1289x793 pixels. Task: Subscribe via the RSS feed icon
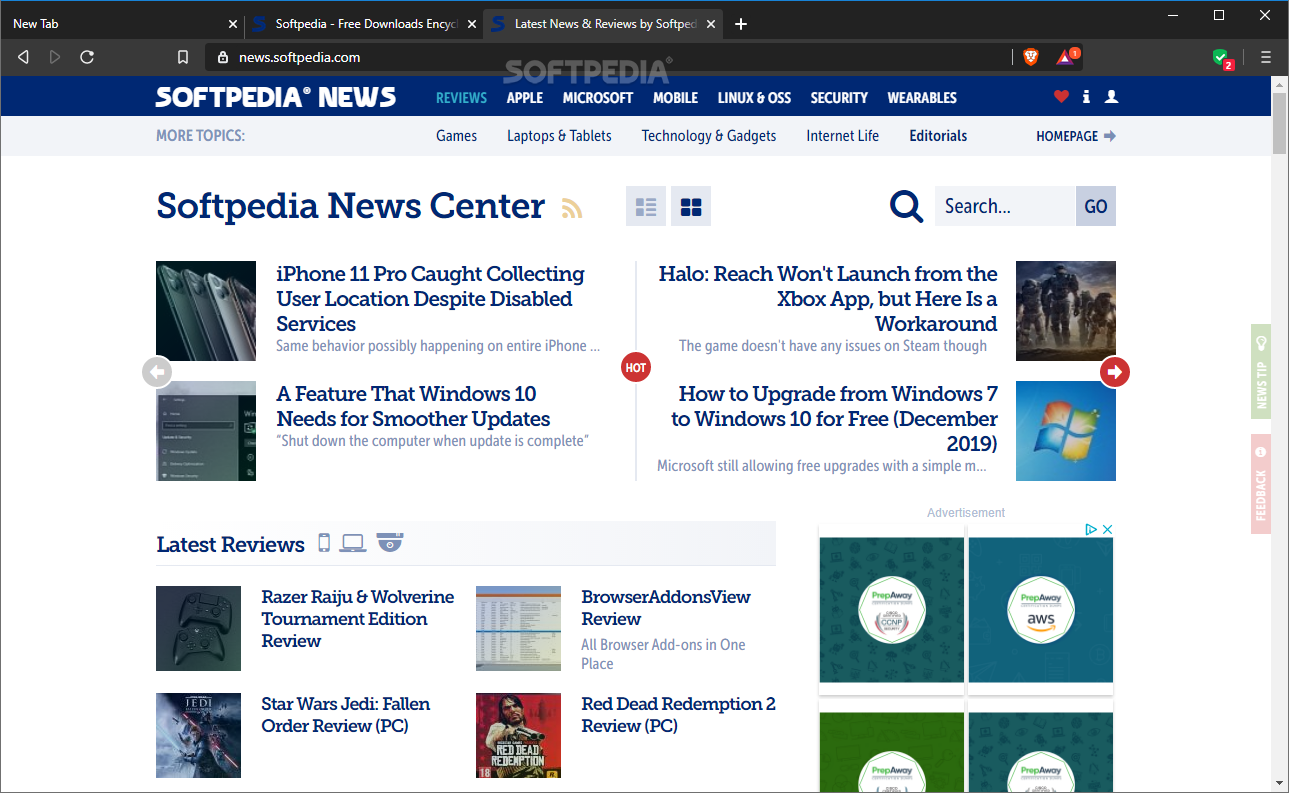point(571,208)
